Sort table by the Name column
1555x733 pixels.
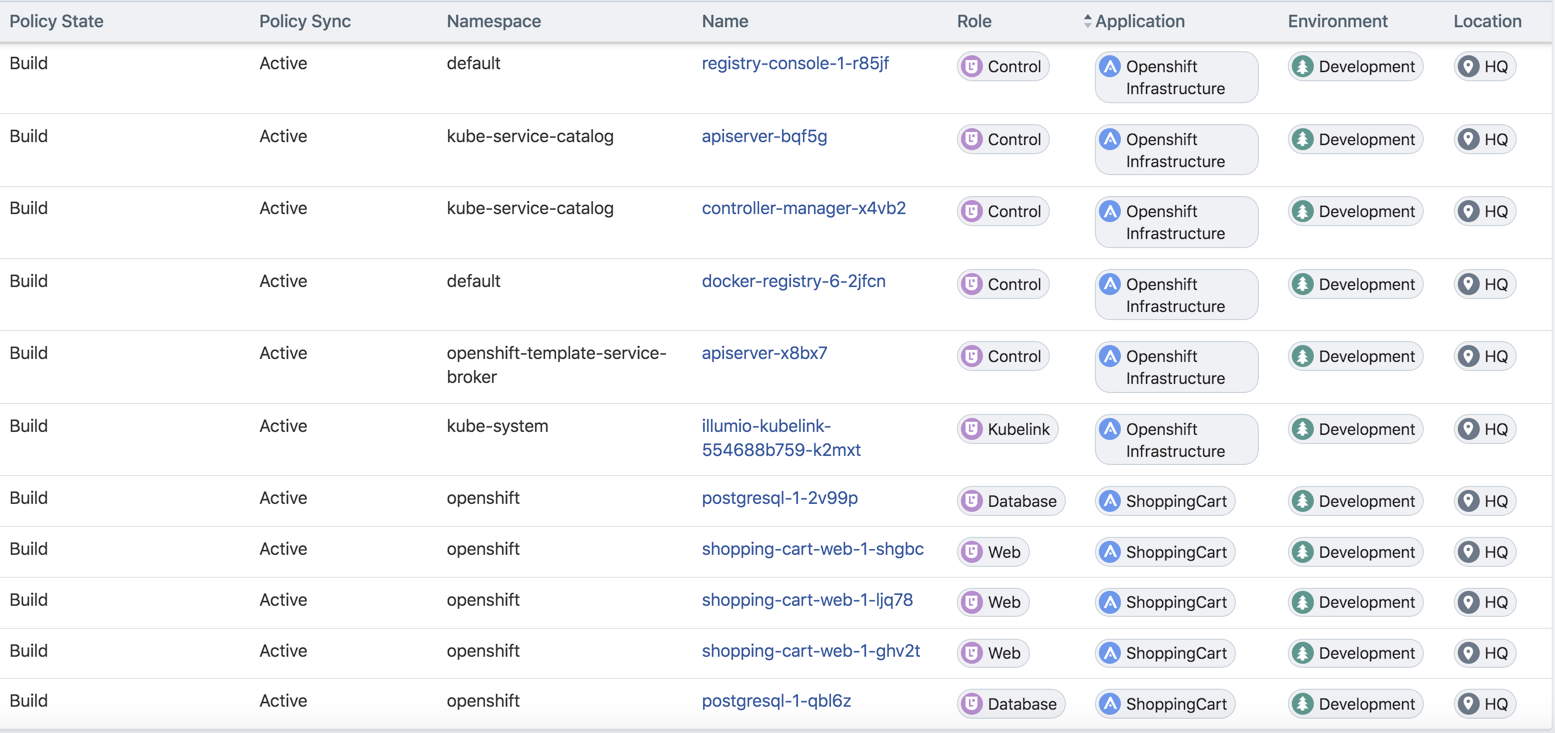pyautogui.click(x=724, y=20)
